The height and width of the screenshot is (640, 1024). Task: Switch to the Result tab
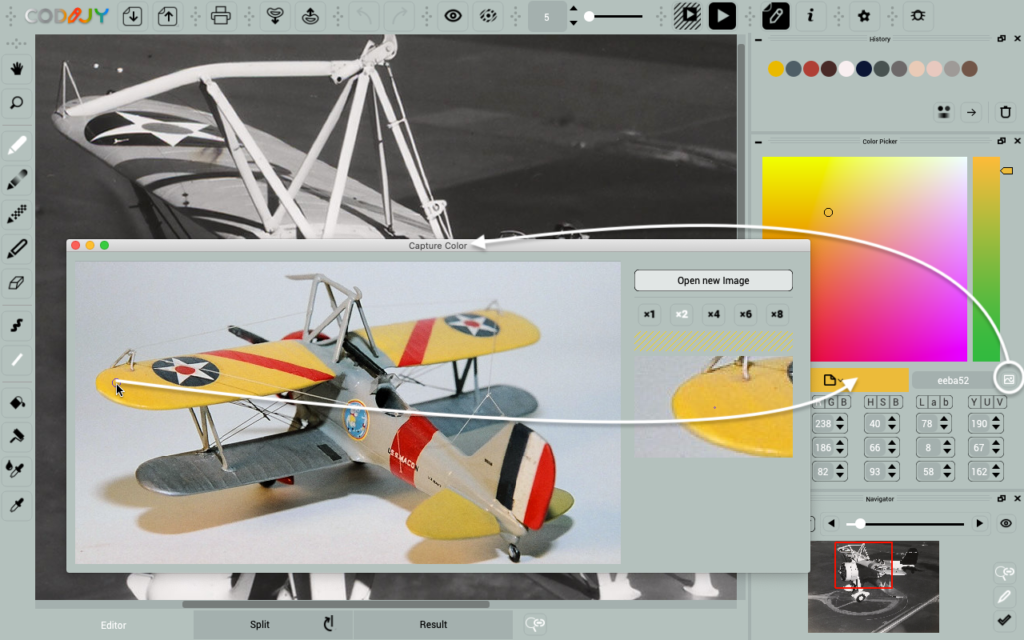click(x=434, y=624)
